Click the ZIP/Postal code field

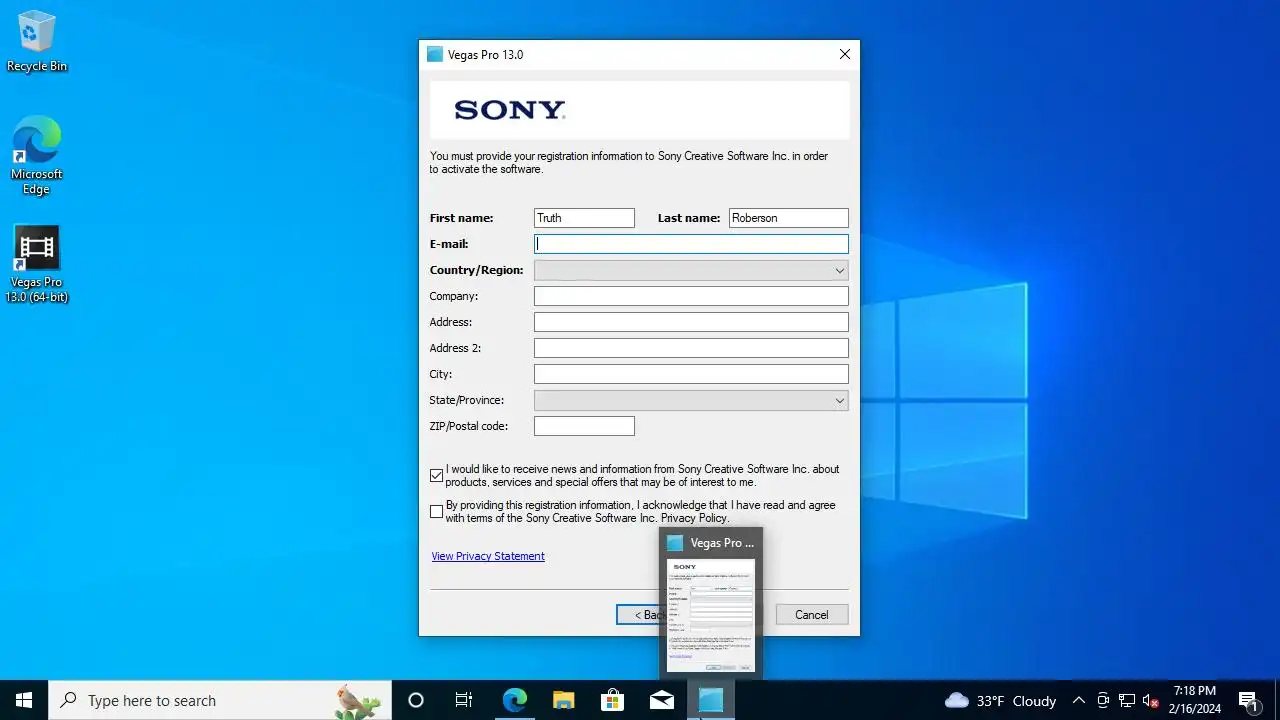(584, 426)
